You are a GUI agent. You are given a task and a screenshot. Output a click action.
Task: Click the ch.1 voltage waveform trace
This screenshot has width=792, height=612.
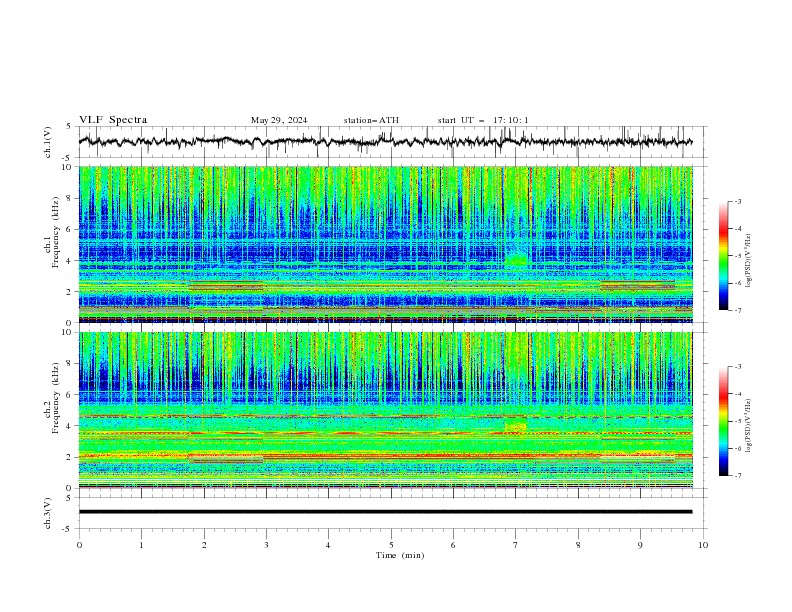tap(385, 142)
